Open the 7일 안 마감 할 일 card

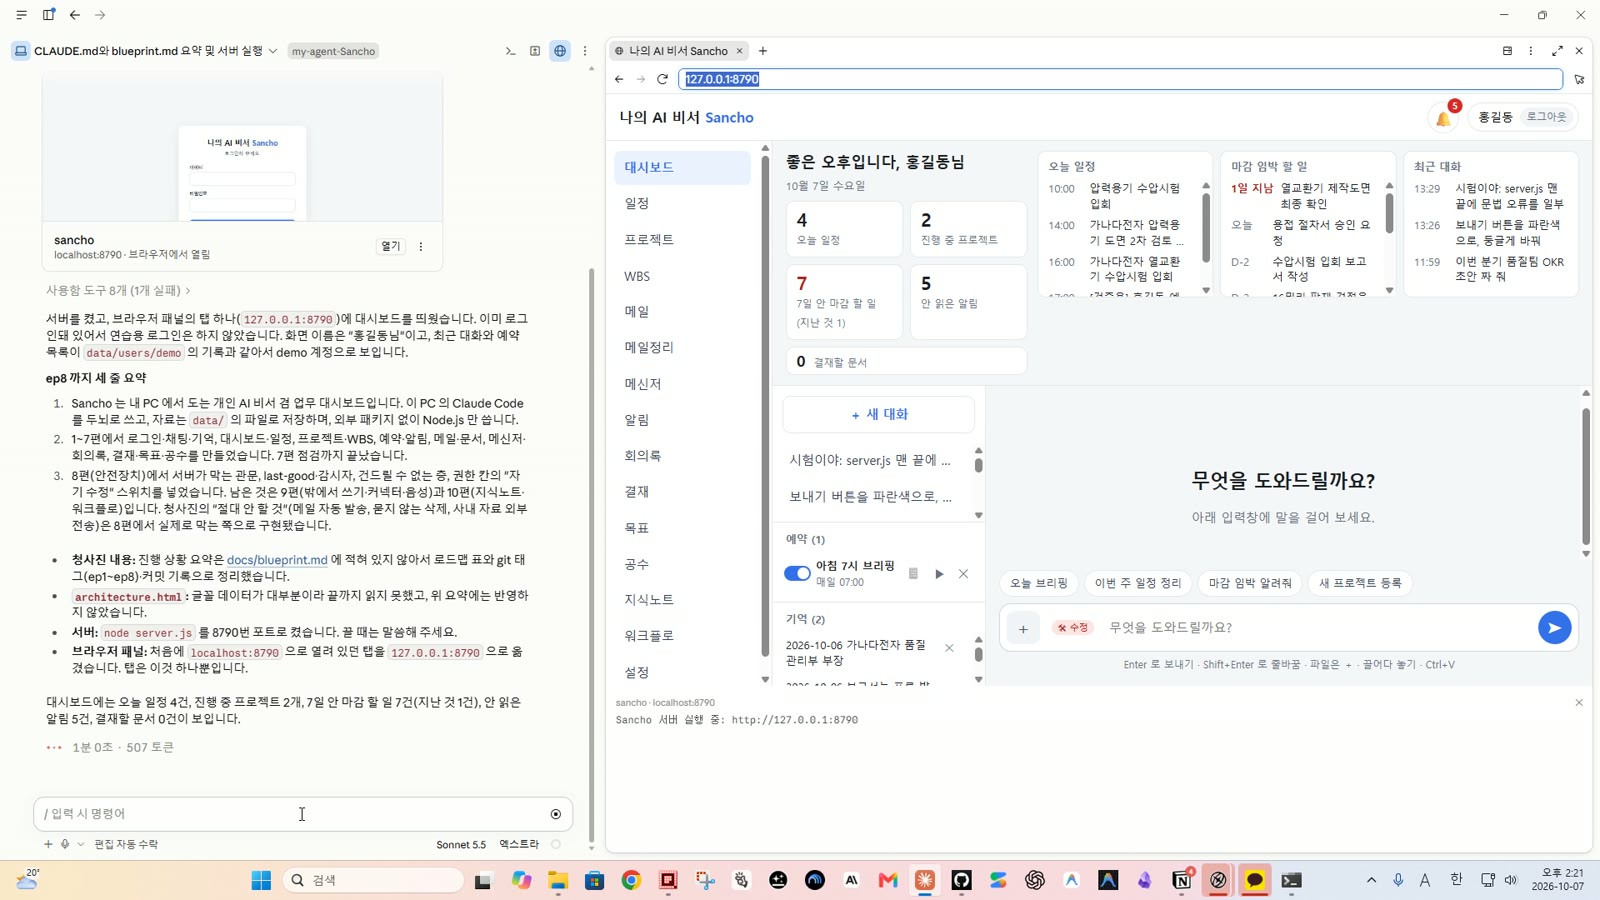[844, 302]
